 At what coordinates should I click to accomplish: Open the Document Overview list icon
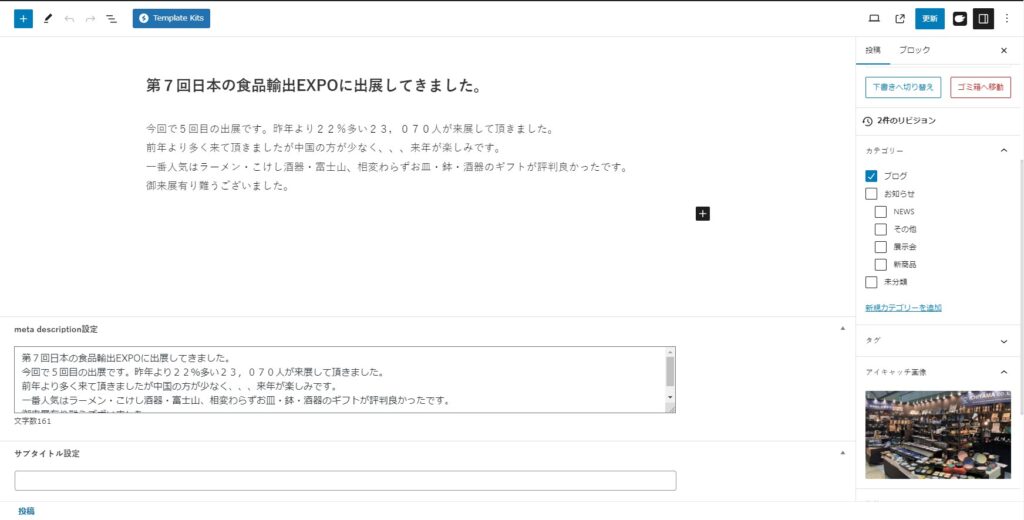pos(111,18)
